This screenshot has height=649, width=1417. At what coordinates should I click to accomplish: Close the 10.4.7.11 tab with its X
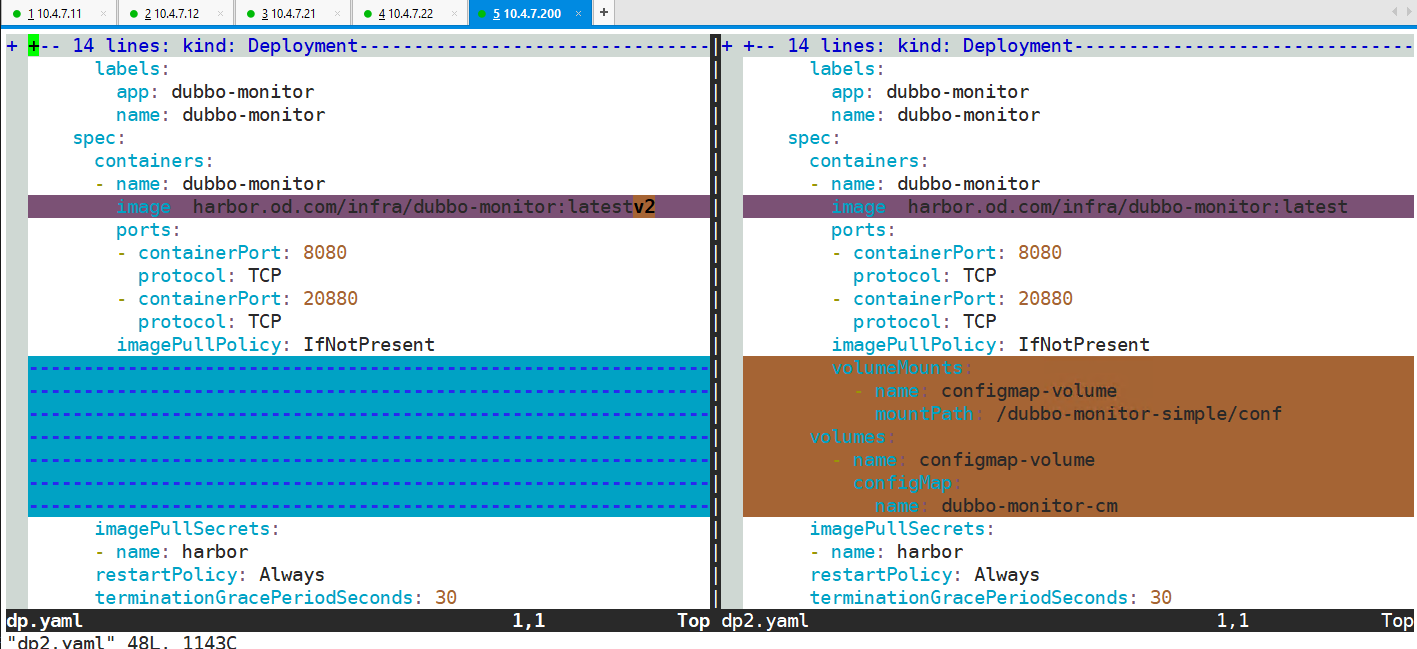click(x=104, y=13)
